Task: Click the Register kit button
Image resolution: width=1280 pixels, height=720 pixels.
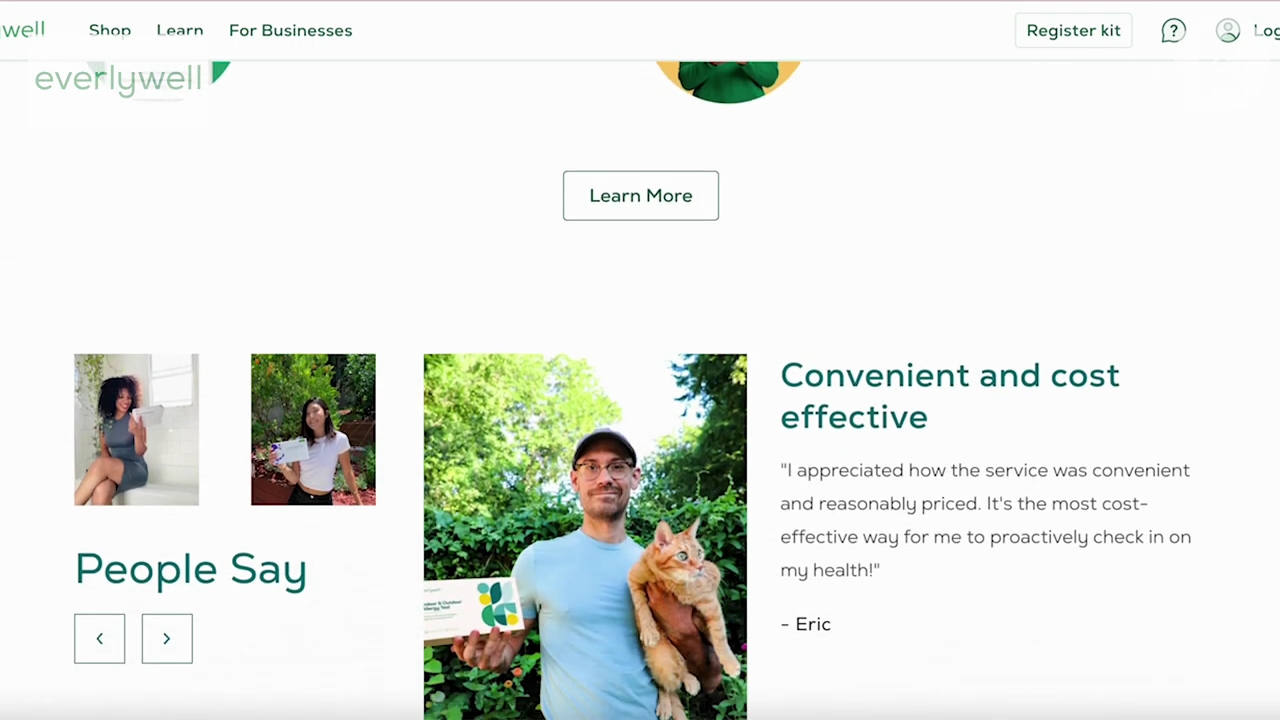Action: 1073,30
